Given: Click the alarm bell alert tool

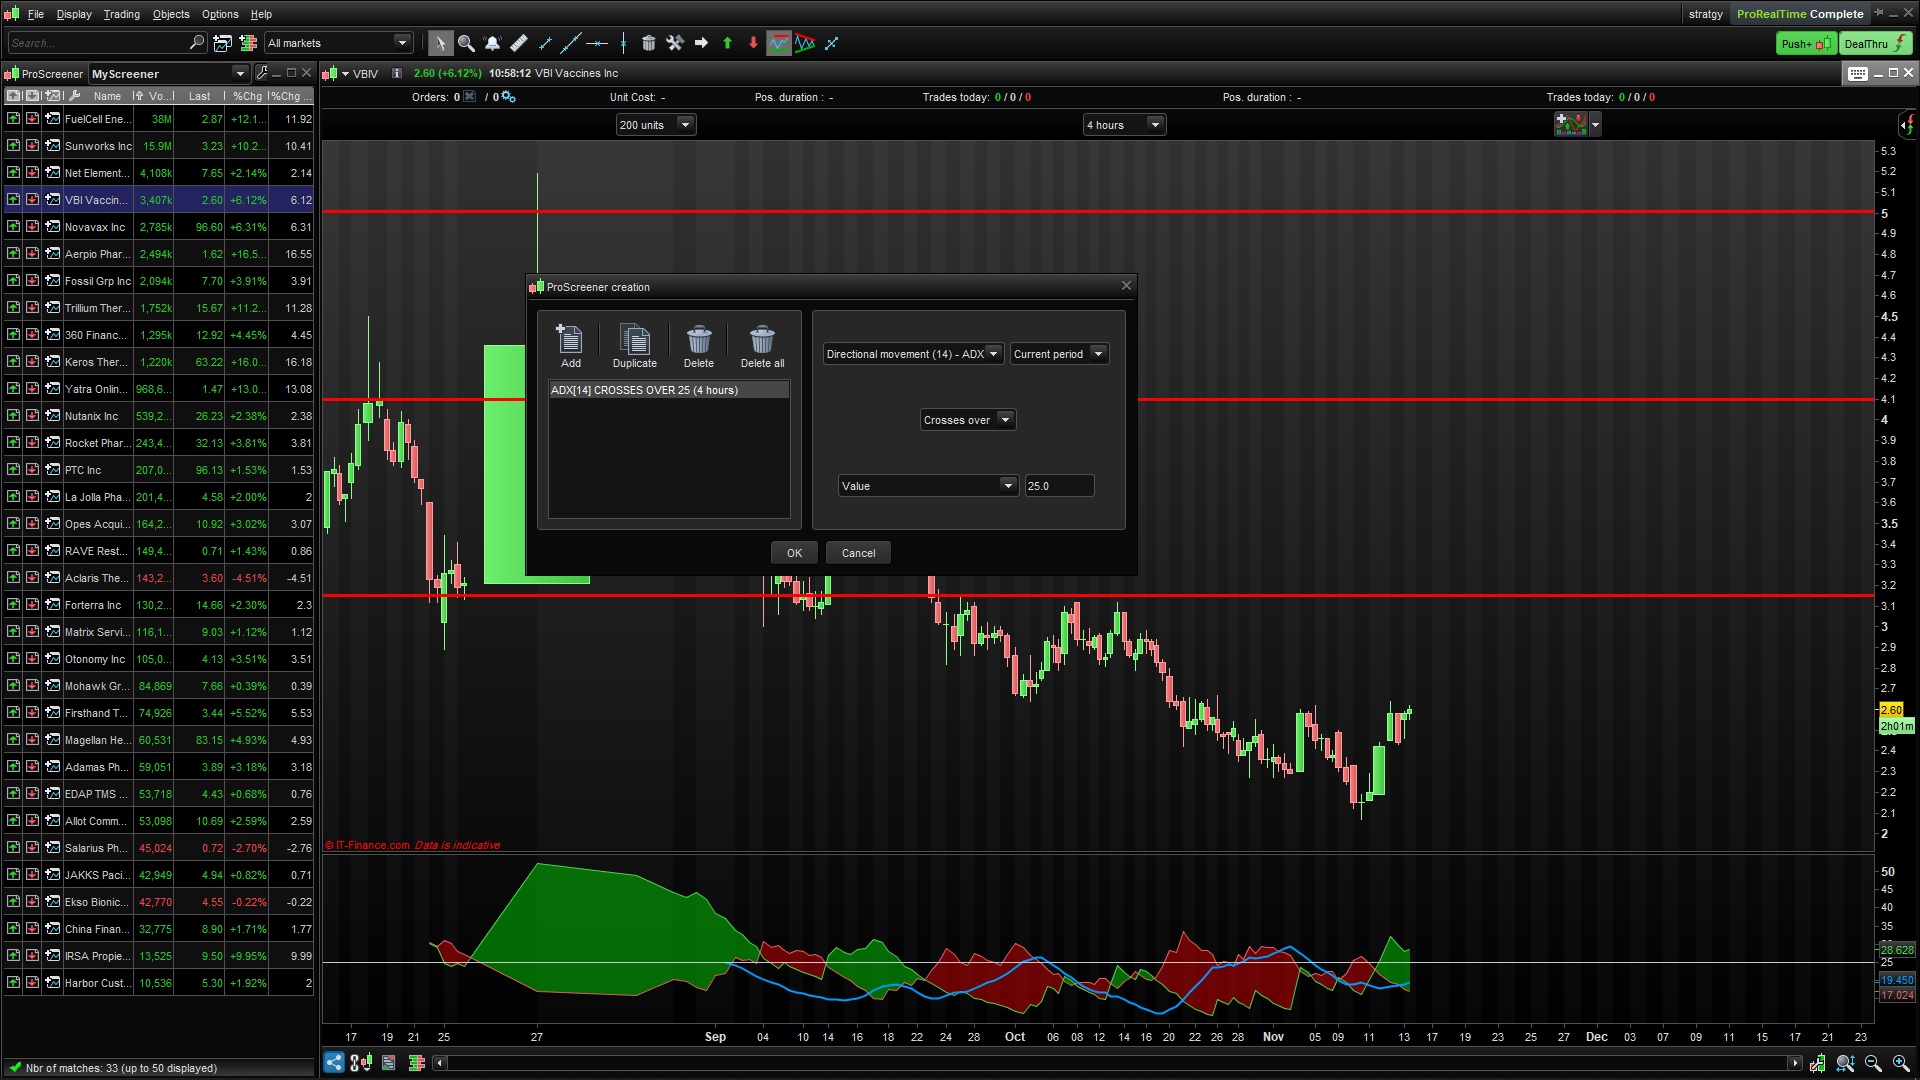Looking at the screenshot, I should 492,43.
